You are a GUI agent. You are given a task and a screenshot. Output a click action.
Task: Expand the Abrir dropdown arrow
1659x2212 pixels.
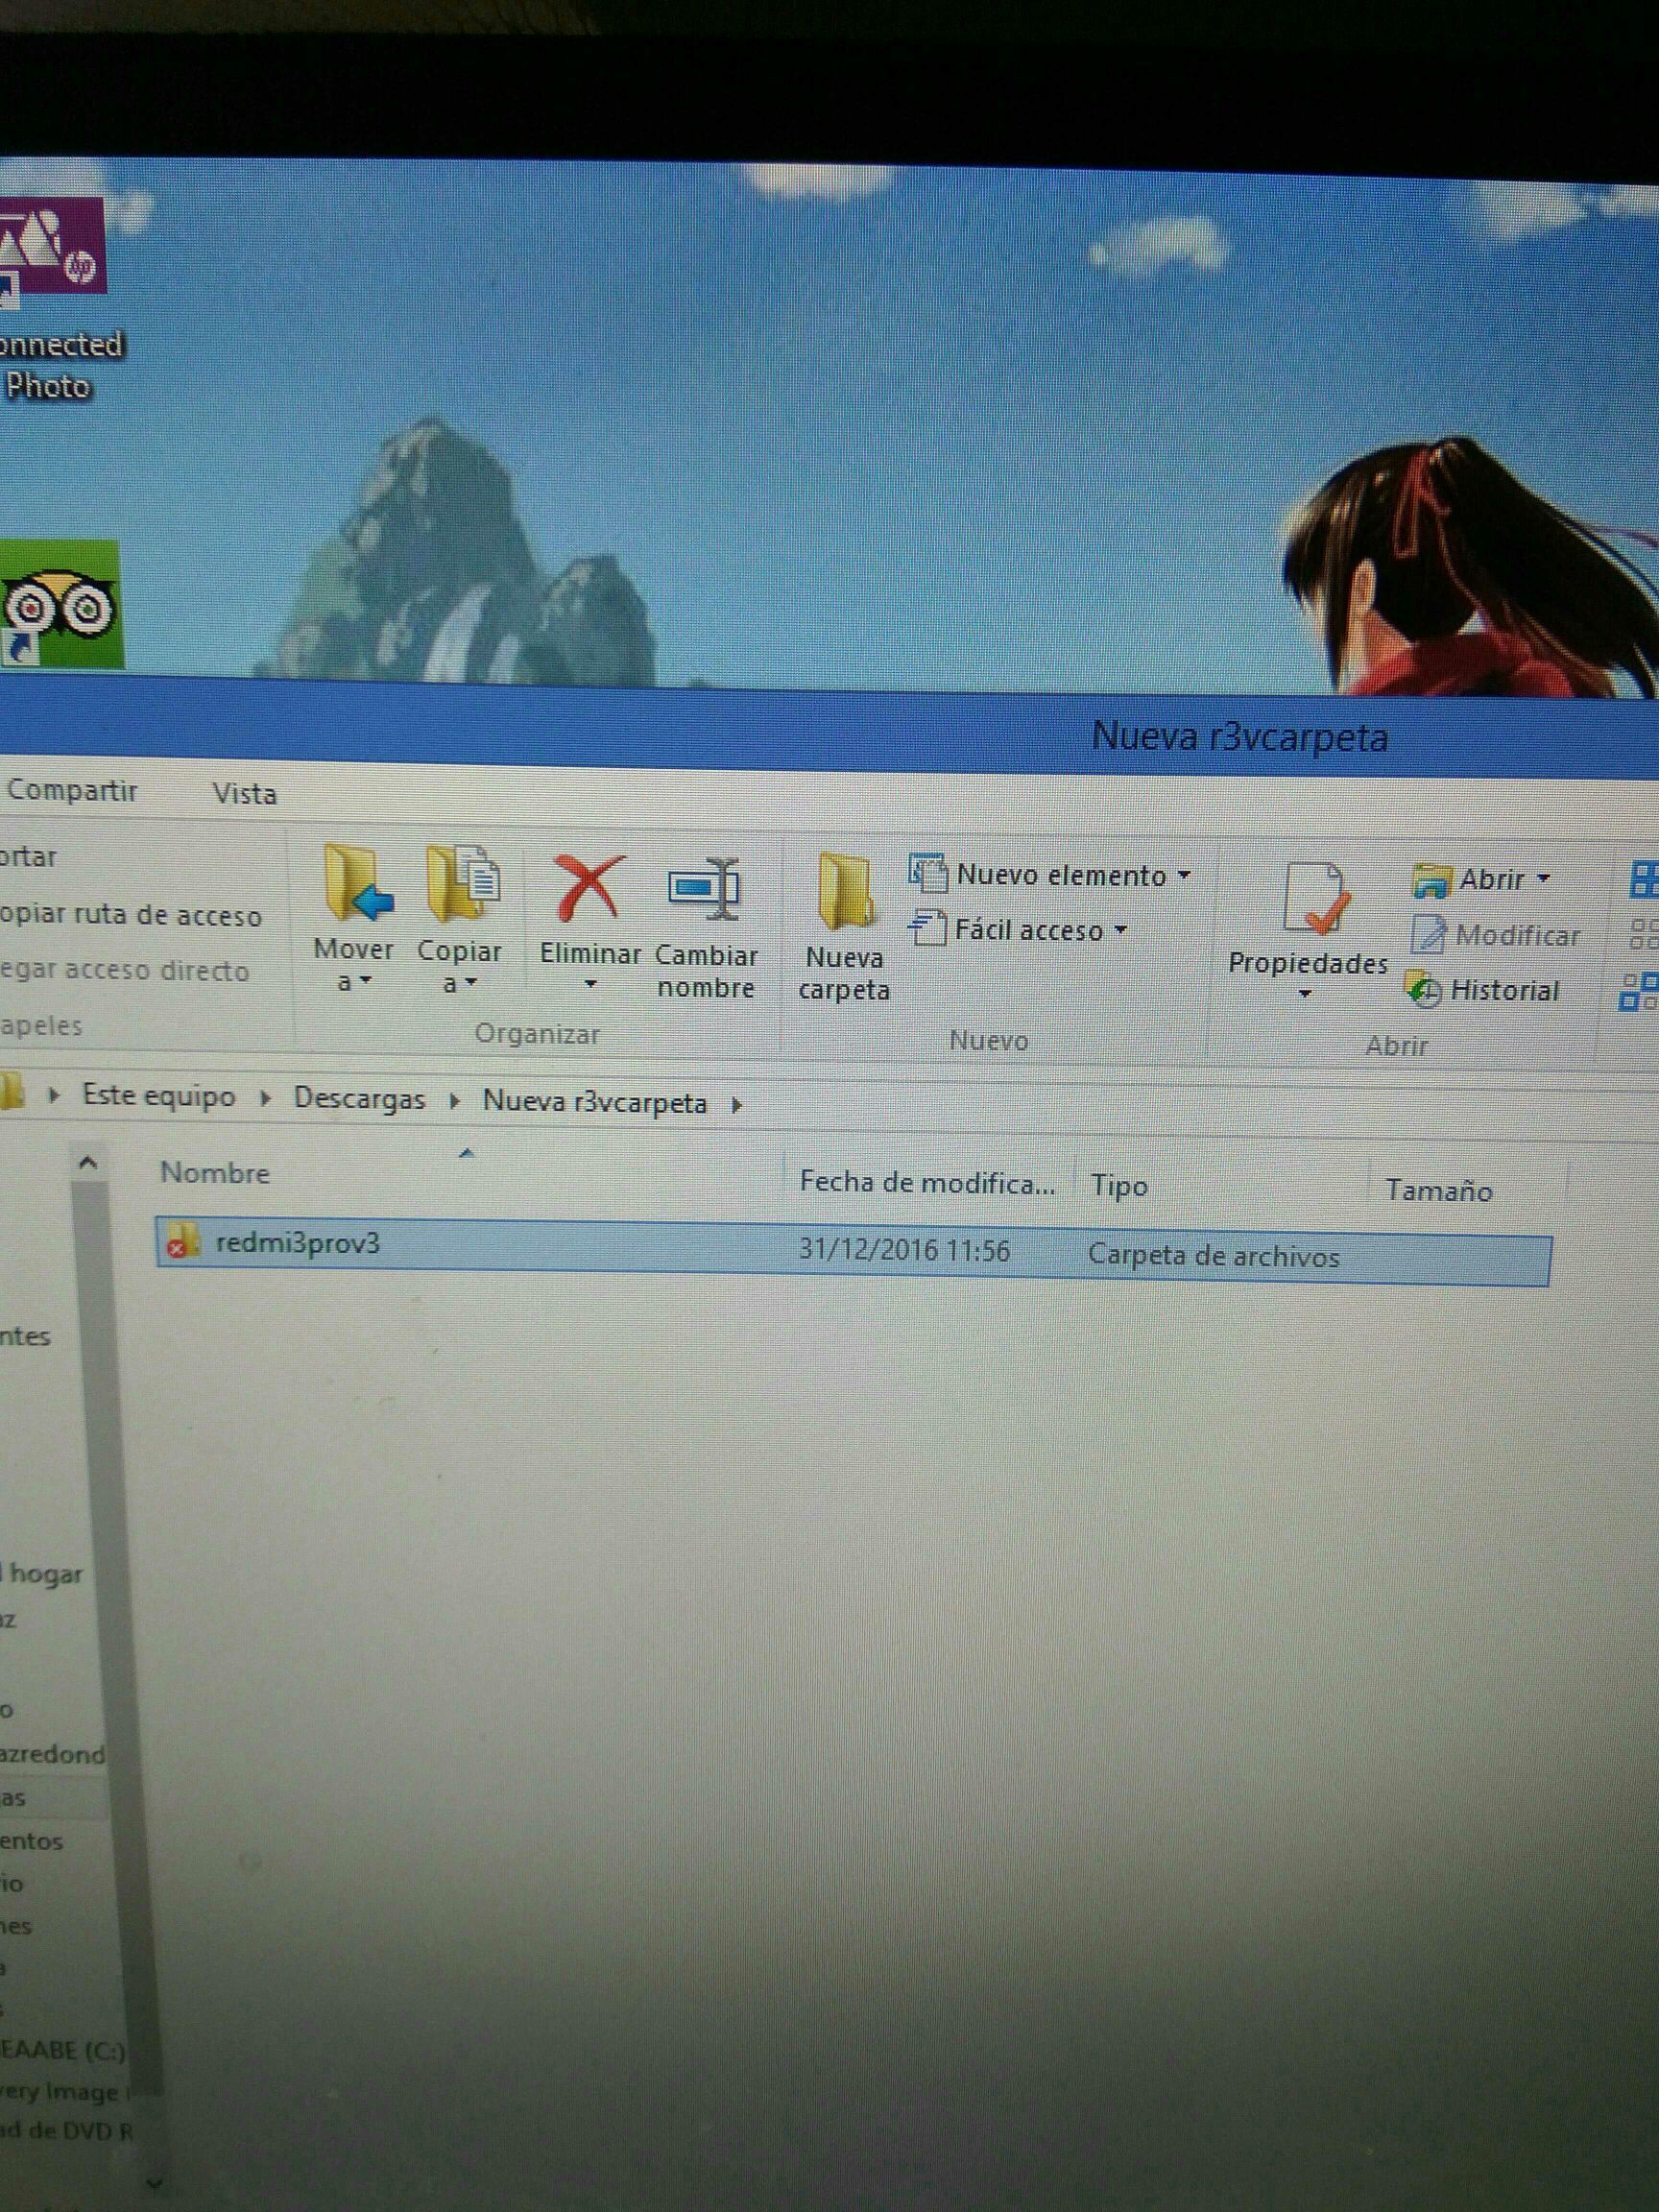1543,879
